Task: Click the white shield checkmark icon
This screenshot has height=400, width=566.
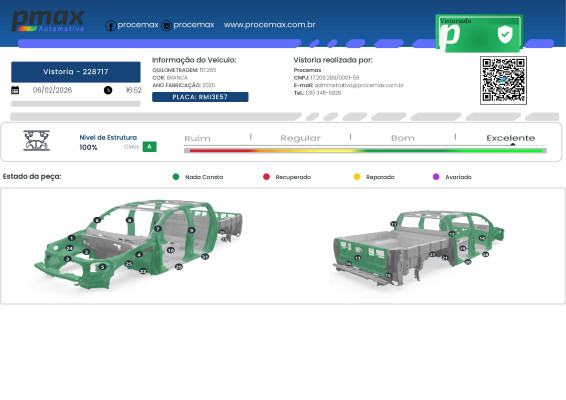Action: (505, 34)
